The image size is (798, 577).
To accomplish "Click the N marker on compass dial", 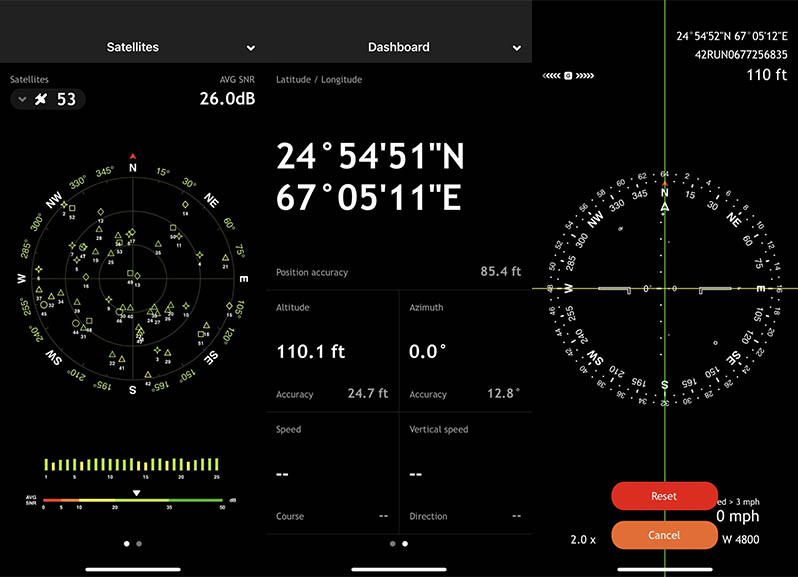I will [665, 193].
